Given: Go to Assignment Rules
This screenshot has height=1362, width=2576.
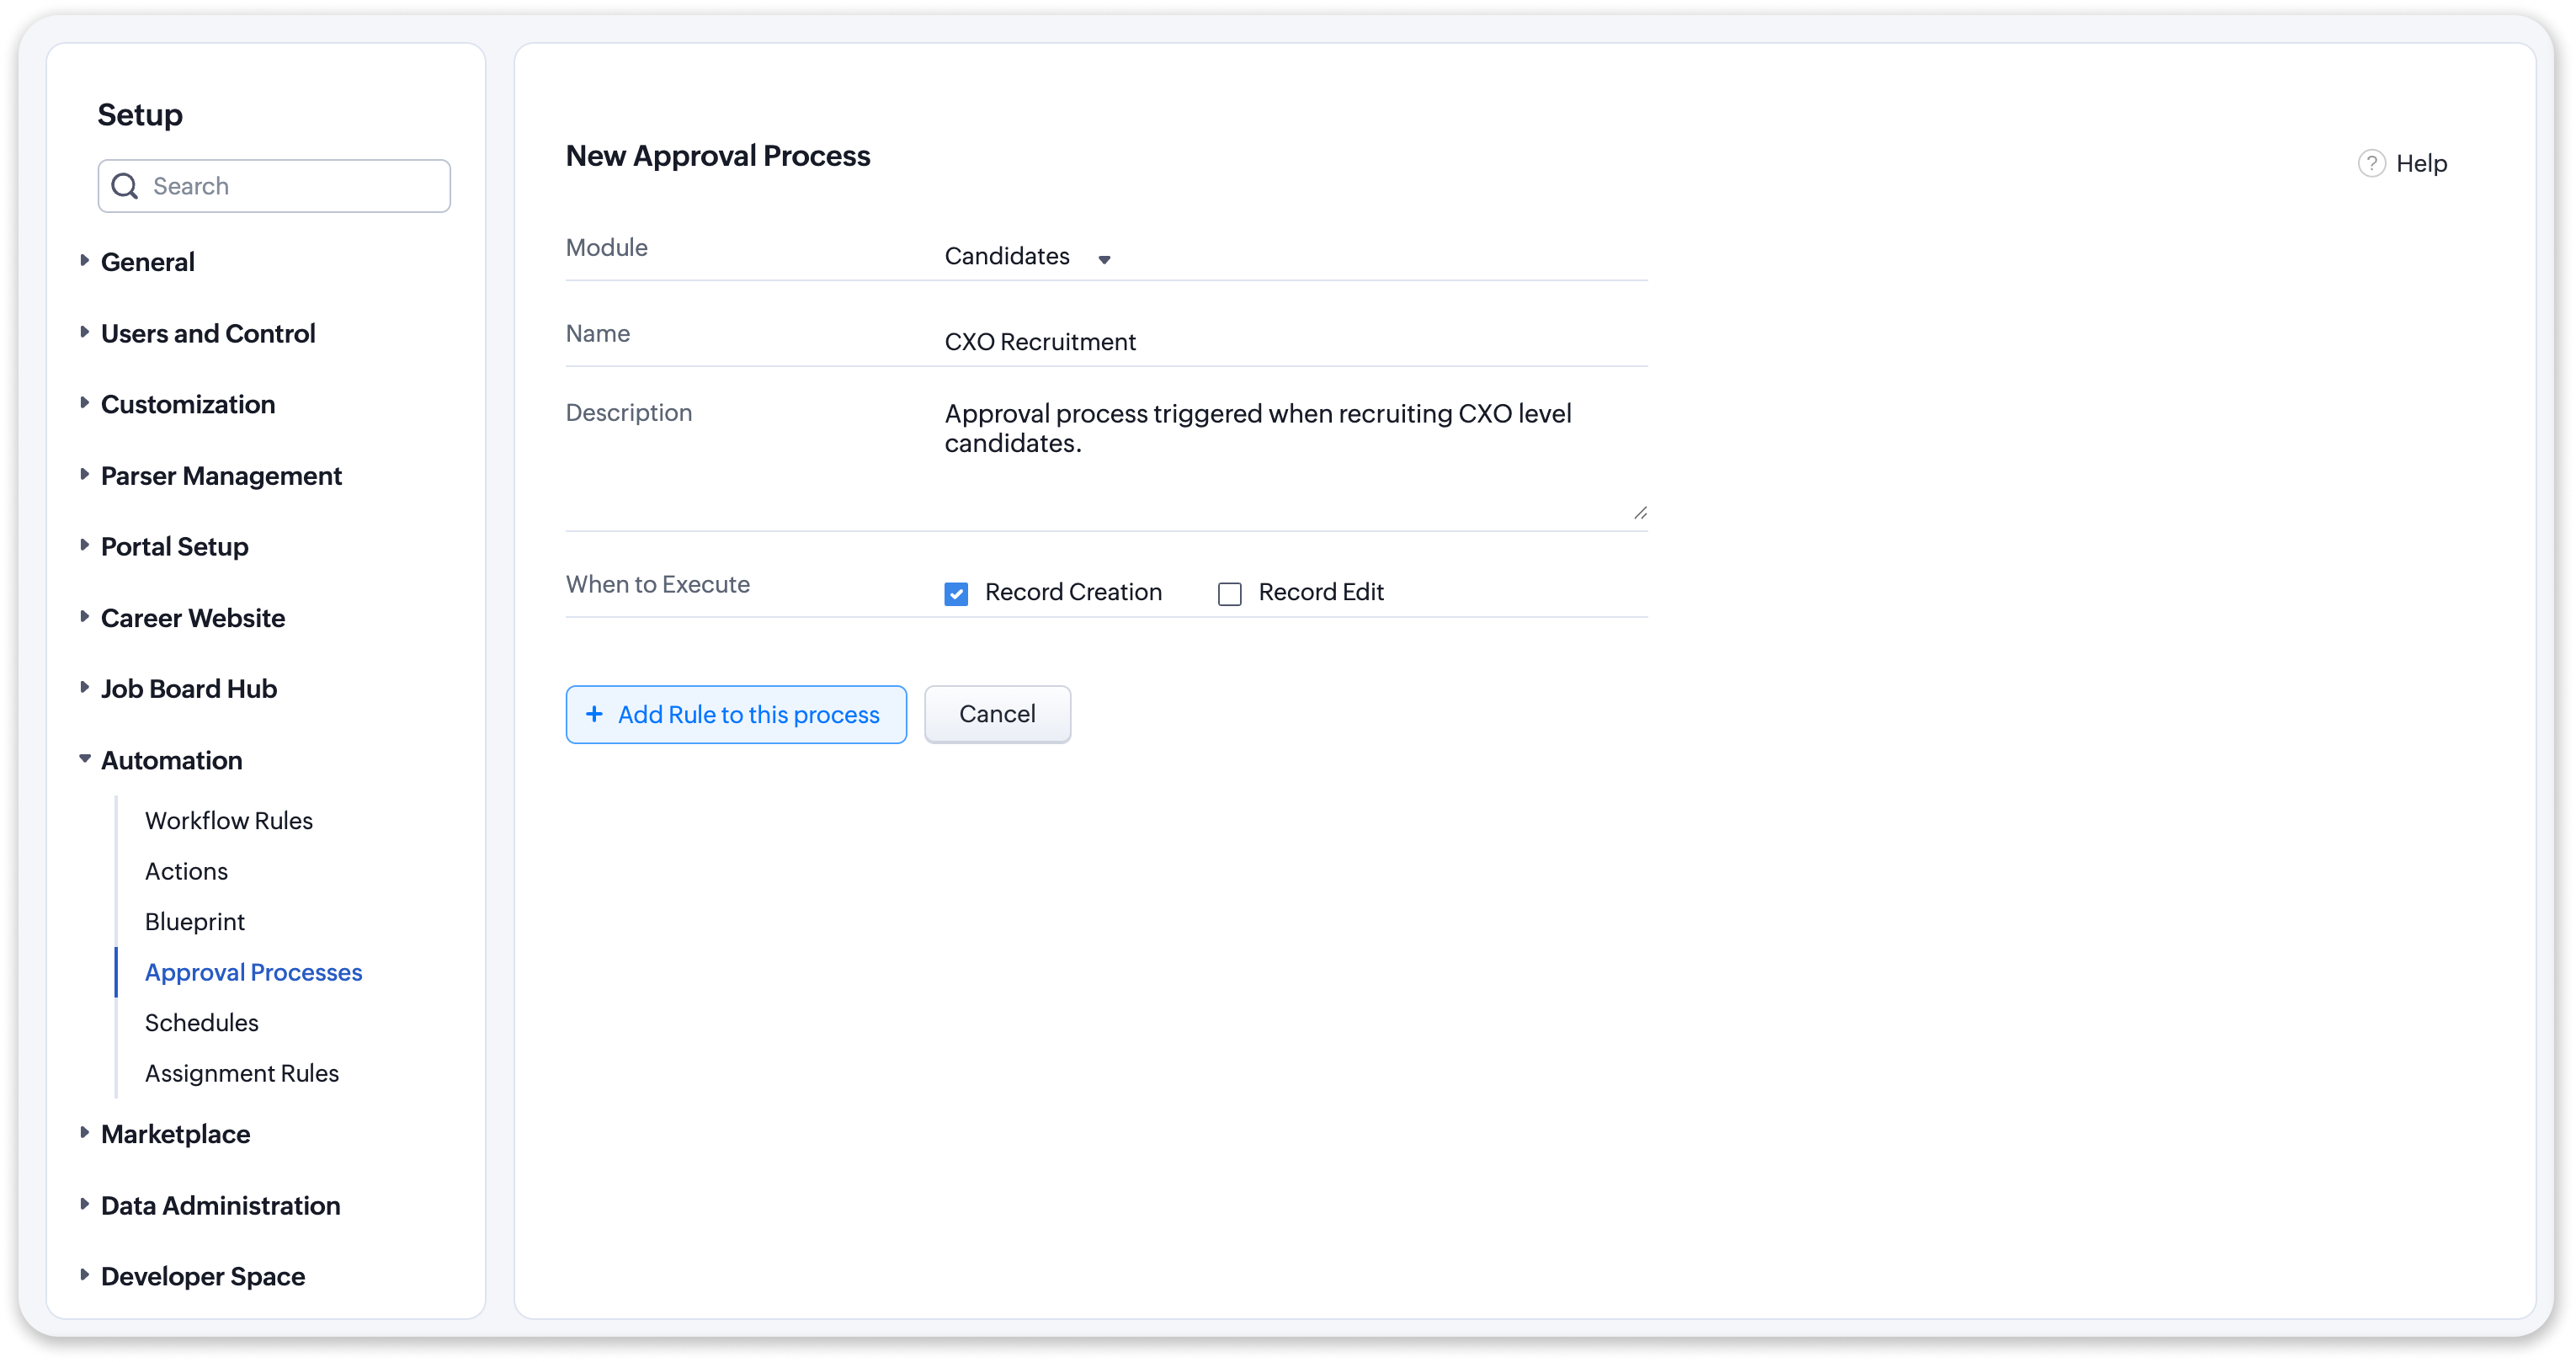Looking at the screenshot, I should (x=241, y=1073).
